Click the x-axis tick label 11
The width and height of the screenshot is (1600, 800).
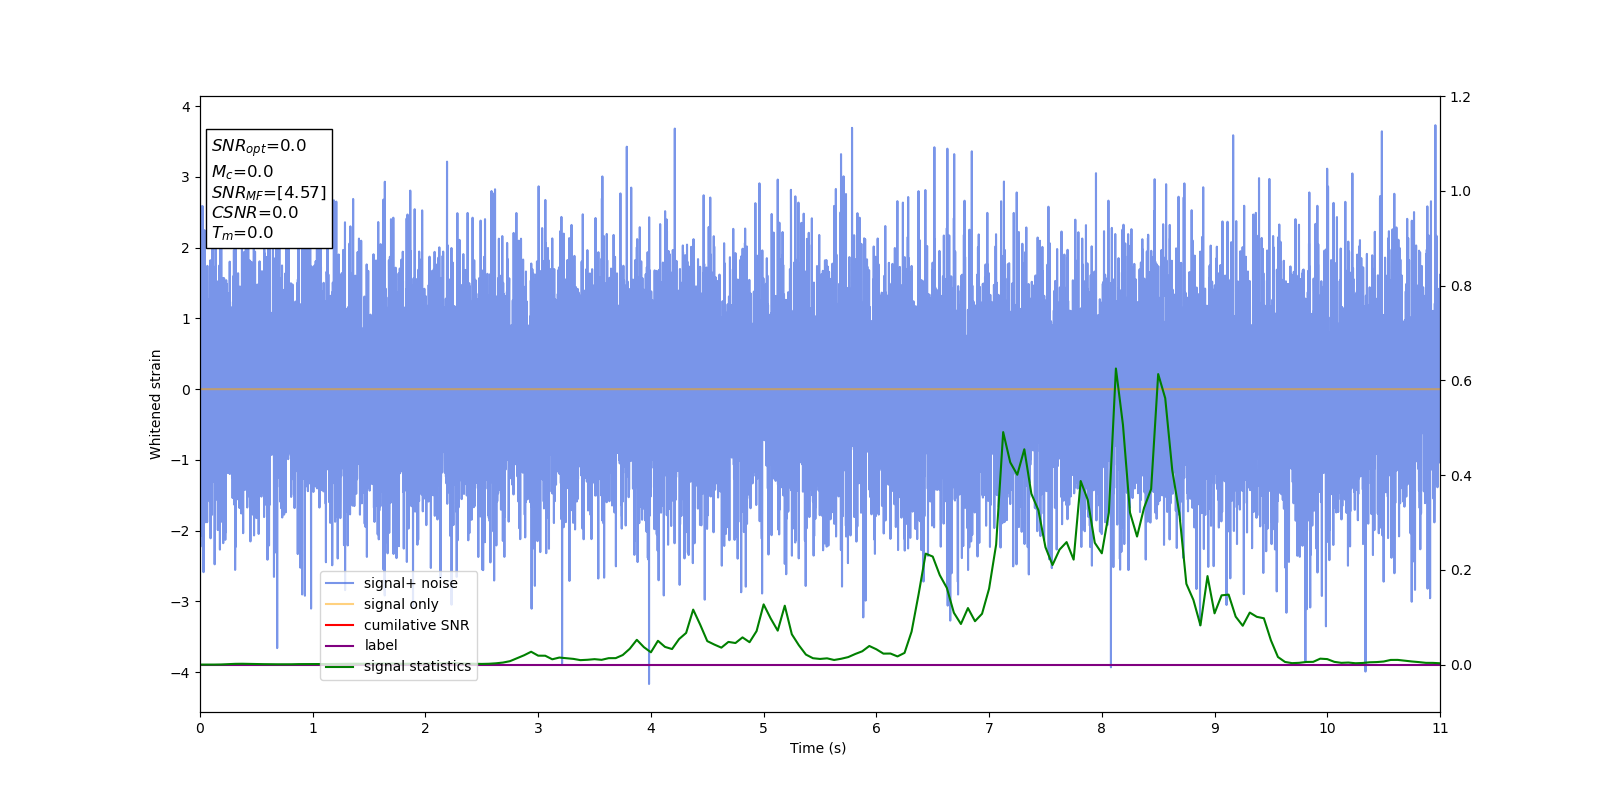point(1440,728)
